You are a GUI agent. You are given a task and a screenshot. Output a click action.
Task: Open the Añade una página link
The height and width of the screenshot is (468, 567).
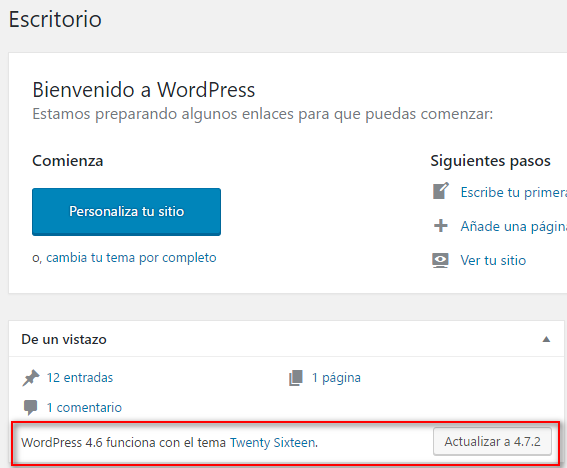click(x=513, y=226)
